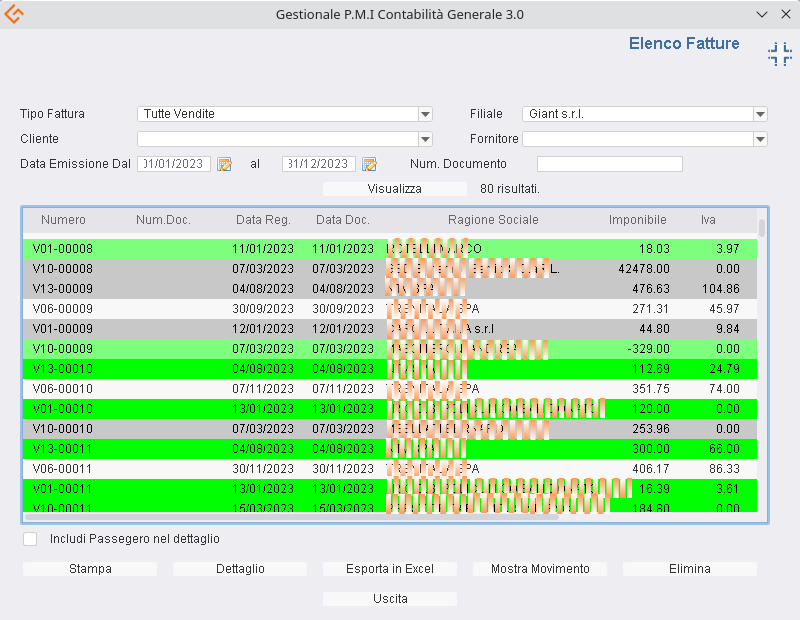Image resolution: width=800 pixels, height=620 pixels.
Task: Enable Includi Passegero nel dettaglio checkbox
Action: click(30, 539)
